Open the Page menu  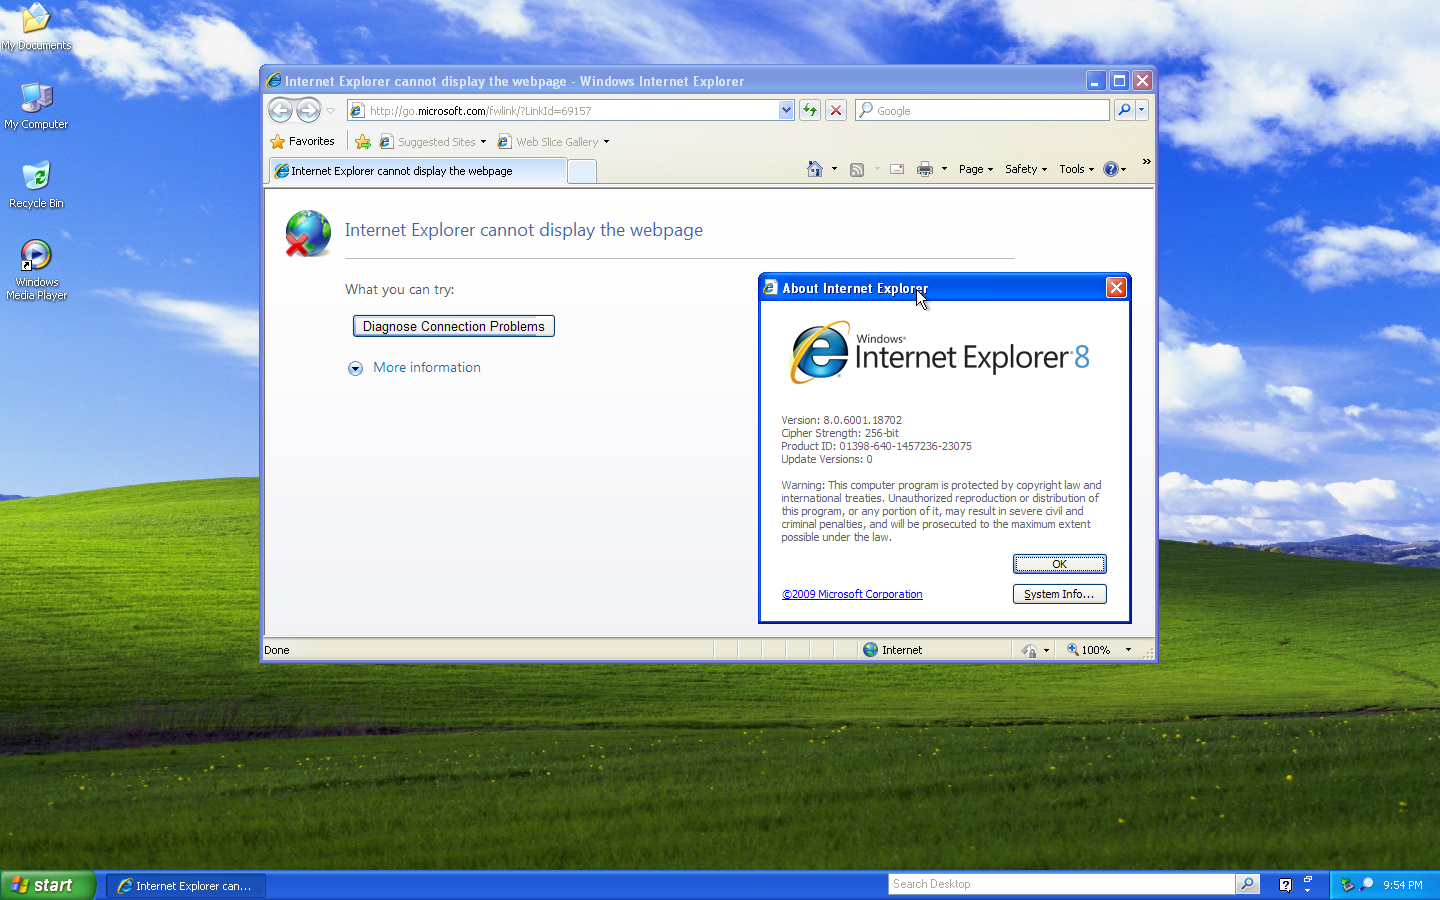click(x=976, y=169)
